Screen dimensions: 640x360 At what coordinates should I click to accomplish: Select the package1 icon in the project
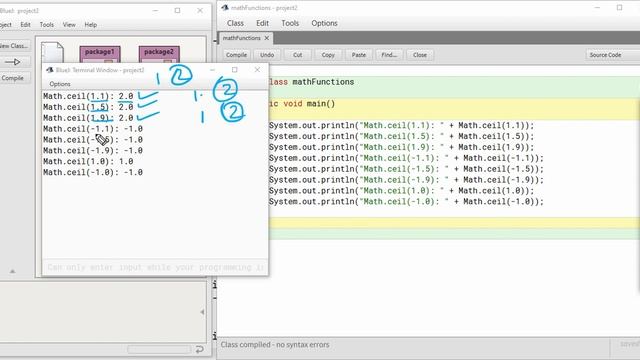(x=100, y=54)
